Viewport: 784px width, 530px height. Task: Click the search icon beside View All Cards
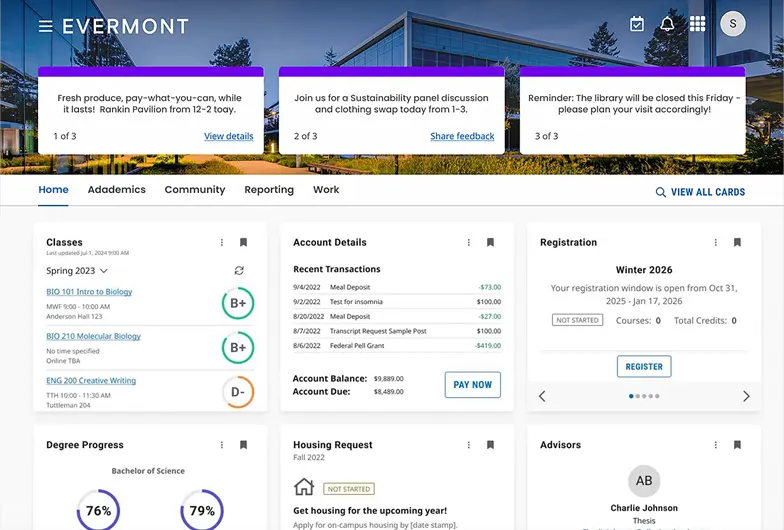click(x=660, y=192)
